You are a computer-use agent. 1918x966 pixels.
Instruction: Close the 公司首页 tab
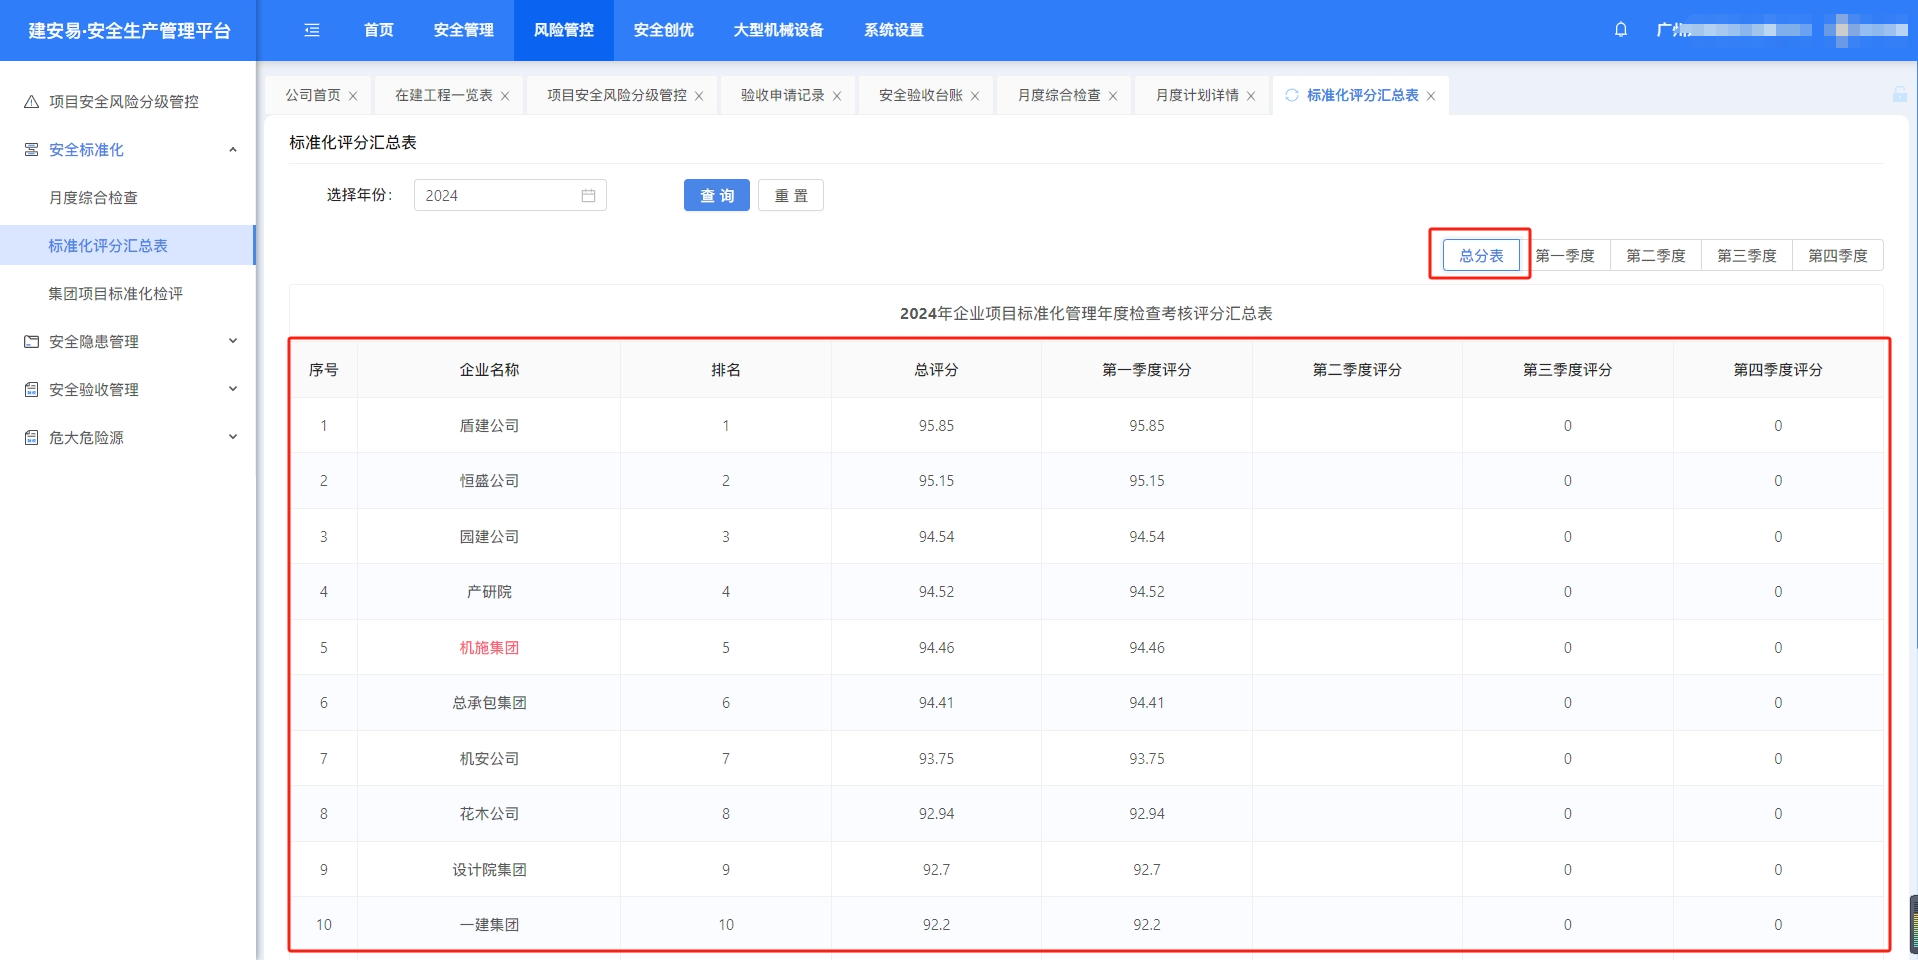tap(353, 96)
